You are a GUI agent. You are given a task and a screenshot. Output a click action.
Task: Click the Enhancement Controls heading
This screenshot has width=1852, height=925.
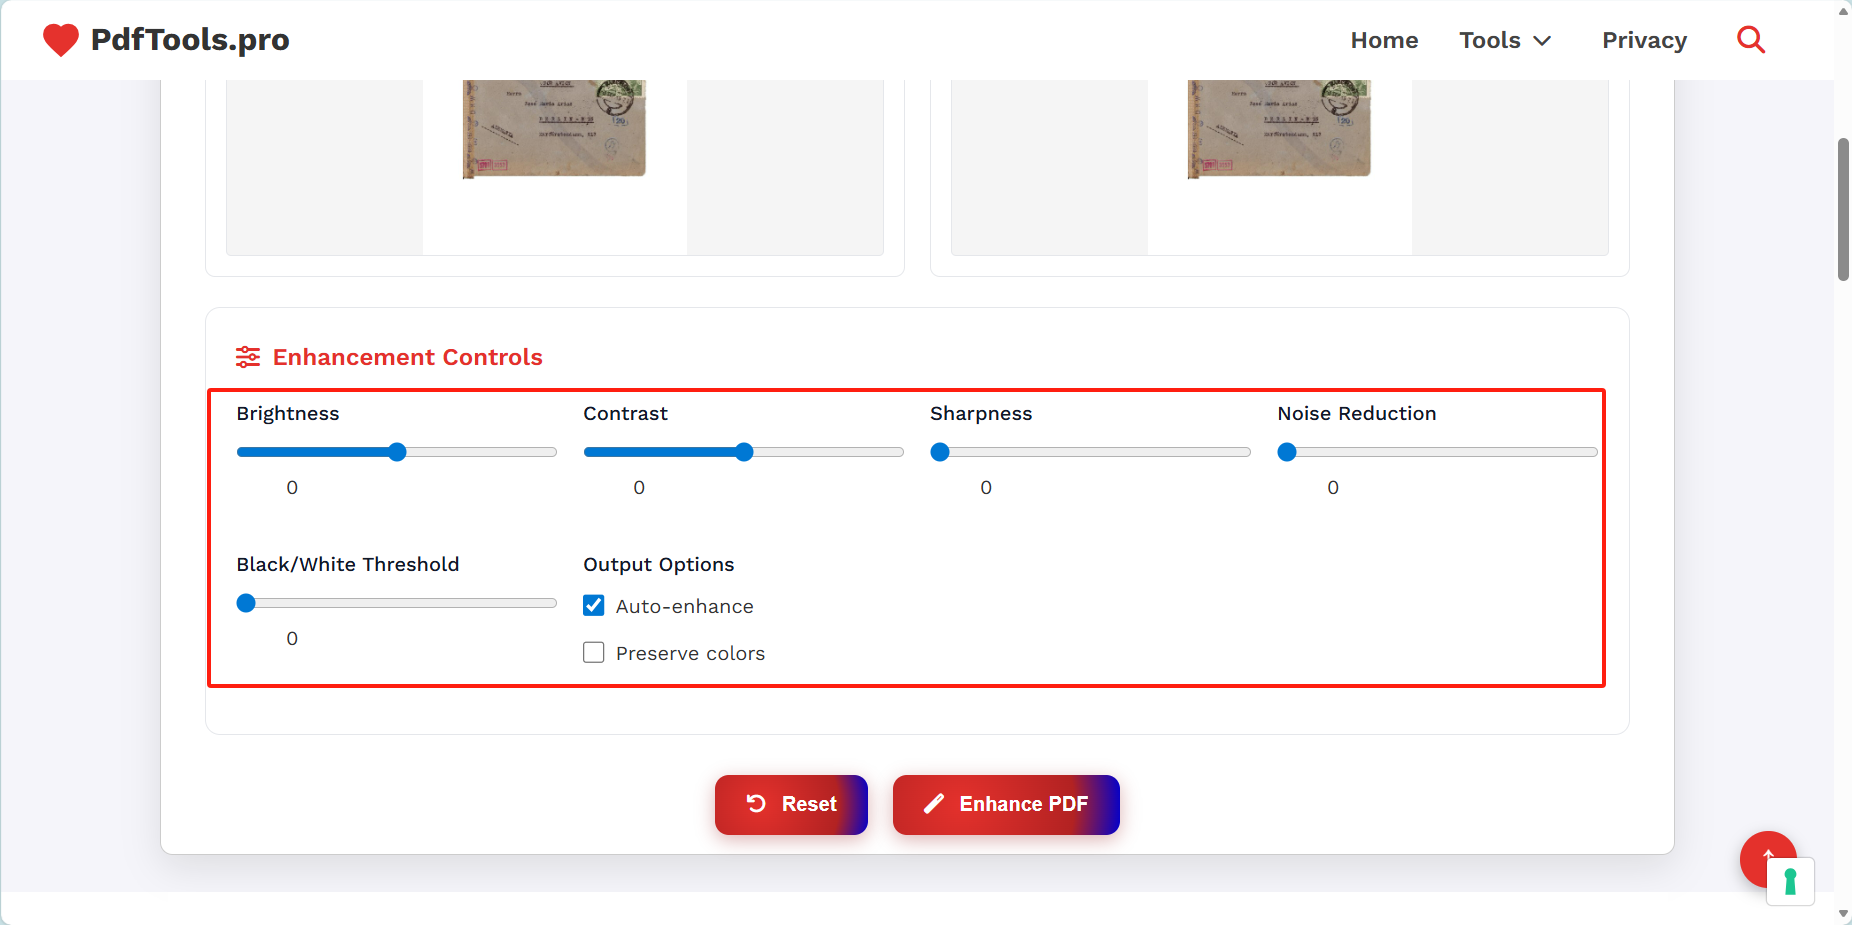408,357
